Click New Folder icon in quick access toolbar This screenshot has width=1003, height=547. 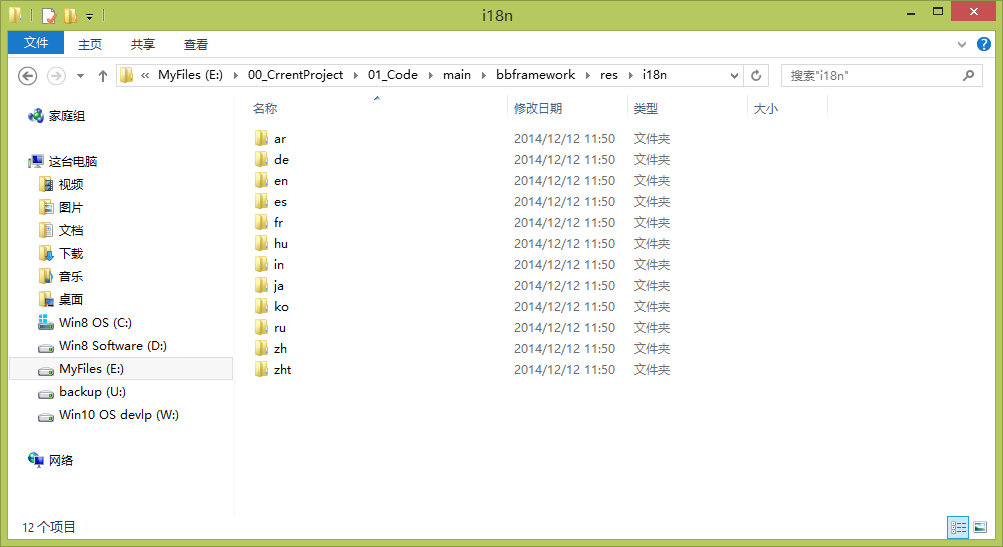[x=70, y=15]
